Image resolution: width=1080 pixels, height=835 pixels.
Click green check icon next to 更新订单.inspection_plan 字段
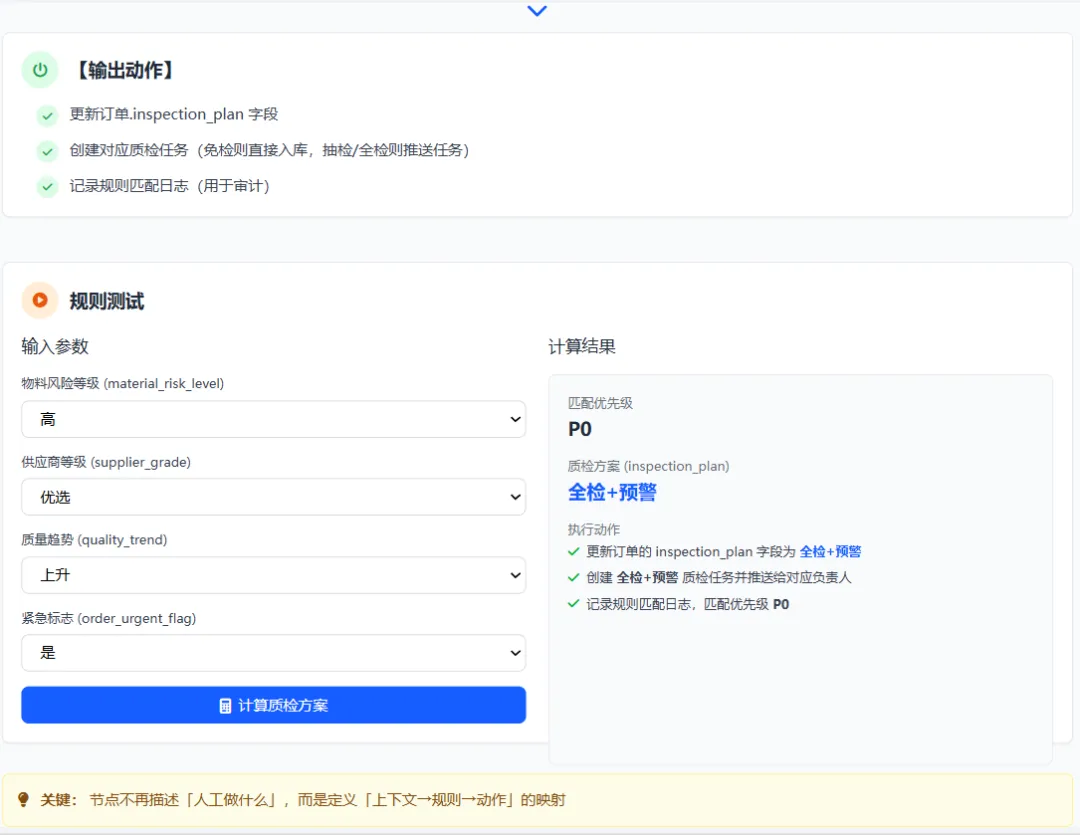(47, 115)
